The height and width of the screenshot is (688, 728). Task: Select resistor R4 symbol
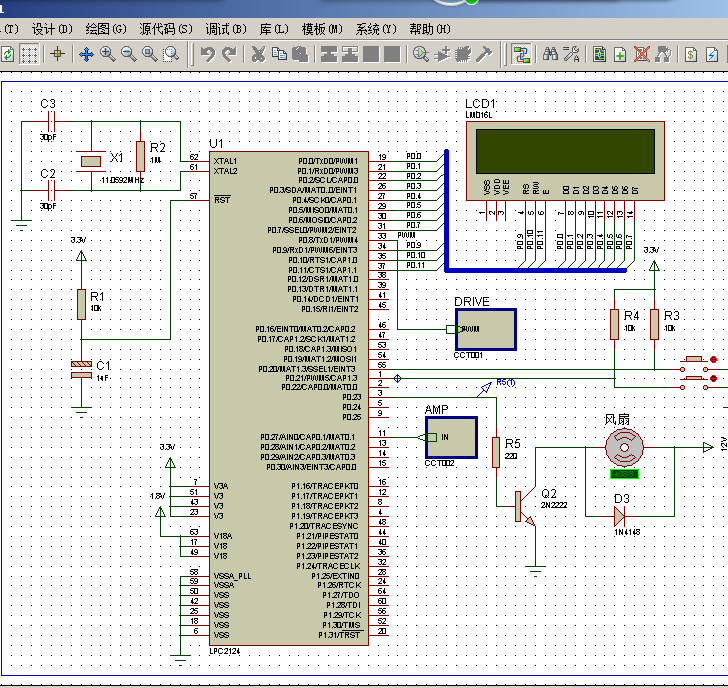tap(614, 325)
